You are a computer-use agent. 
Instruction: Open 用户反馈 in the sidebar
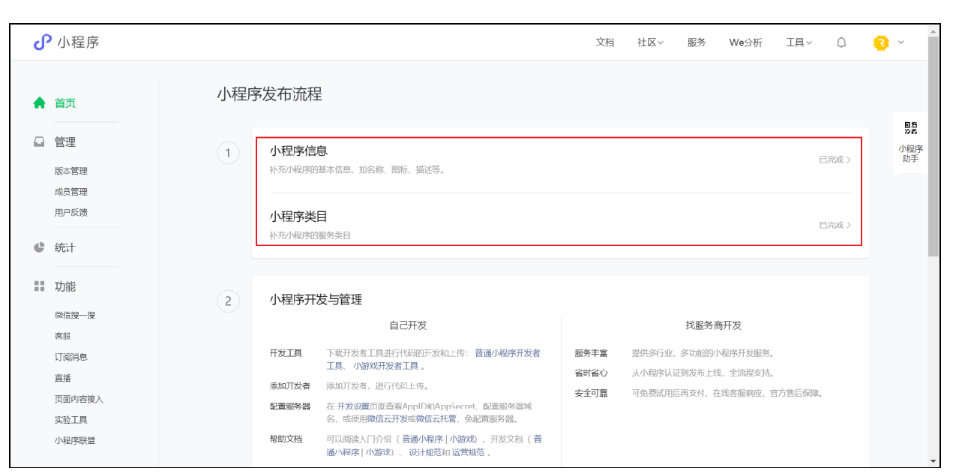click(x=71, y=212)
